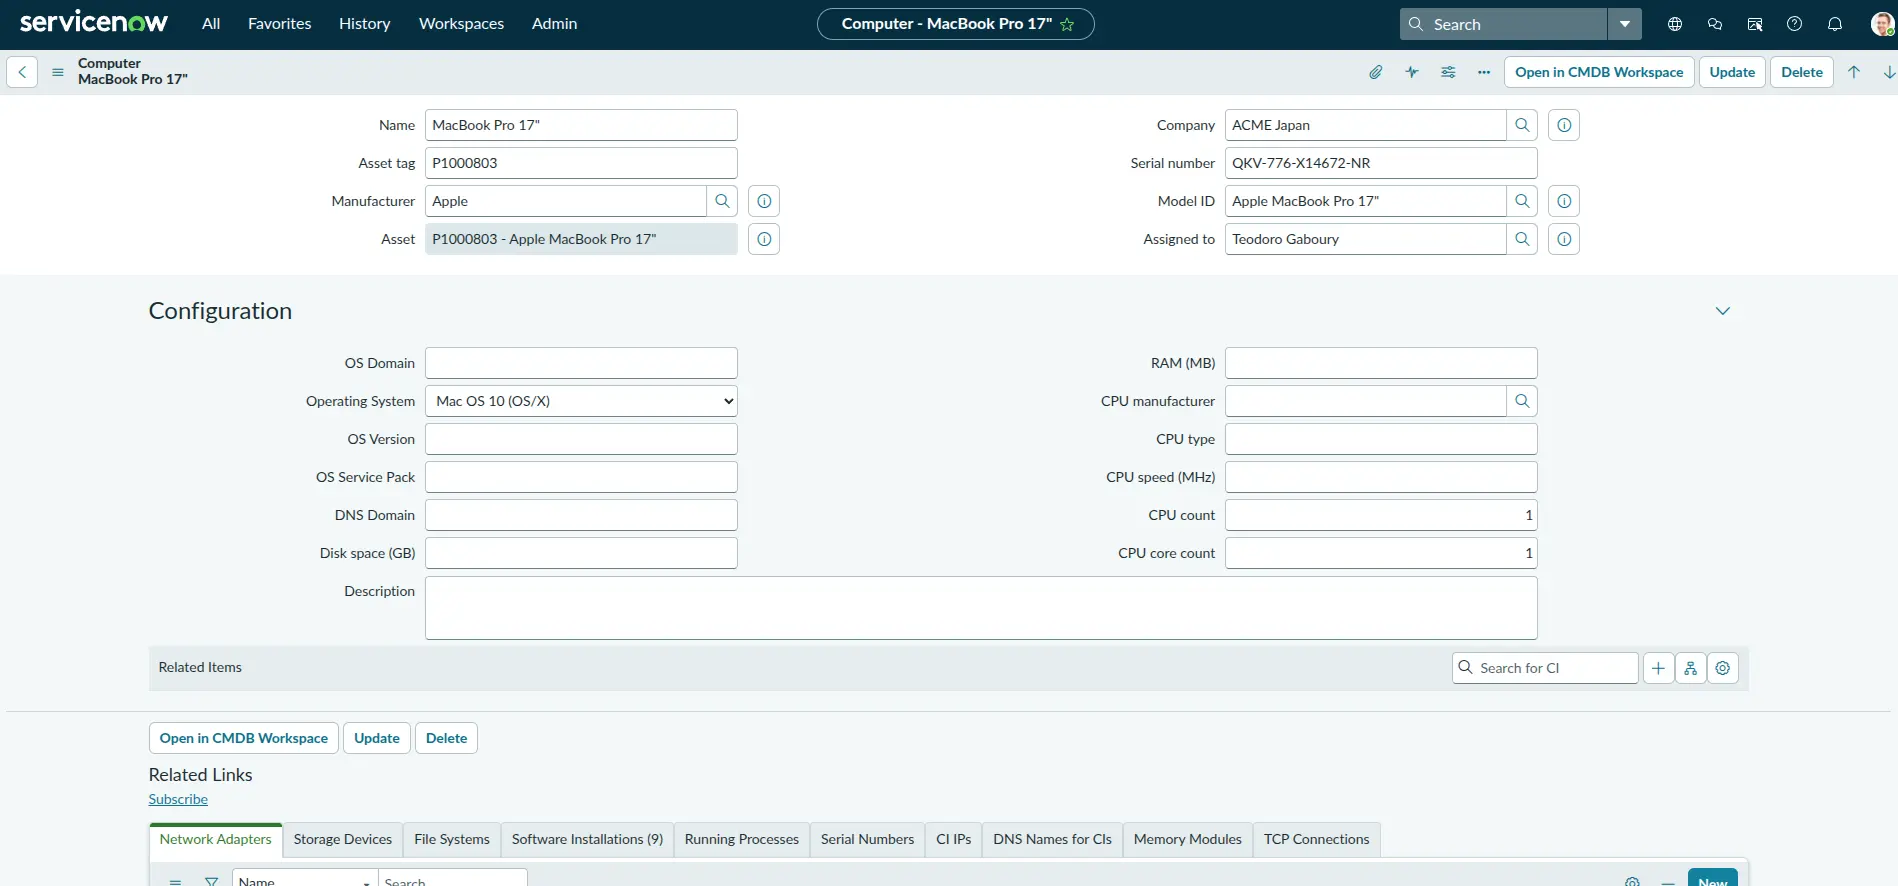Open the Operating System dropdown
The image size is (1898, 886).
[x=581, y=401]
